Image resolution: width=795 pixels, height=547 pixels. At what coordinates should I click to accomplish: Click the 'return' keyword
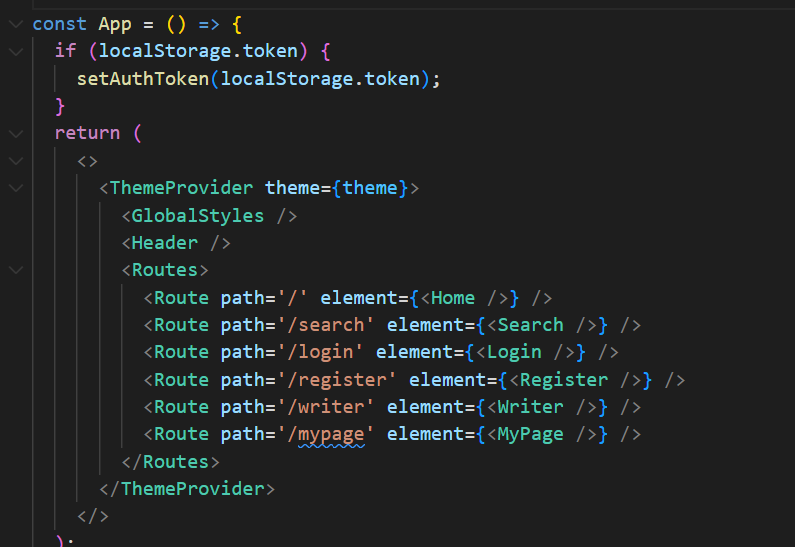coord(87,133)
